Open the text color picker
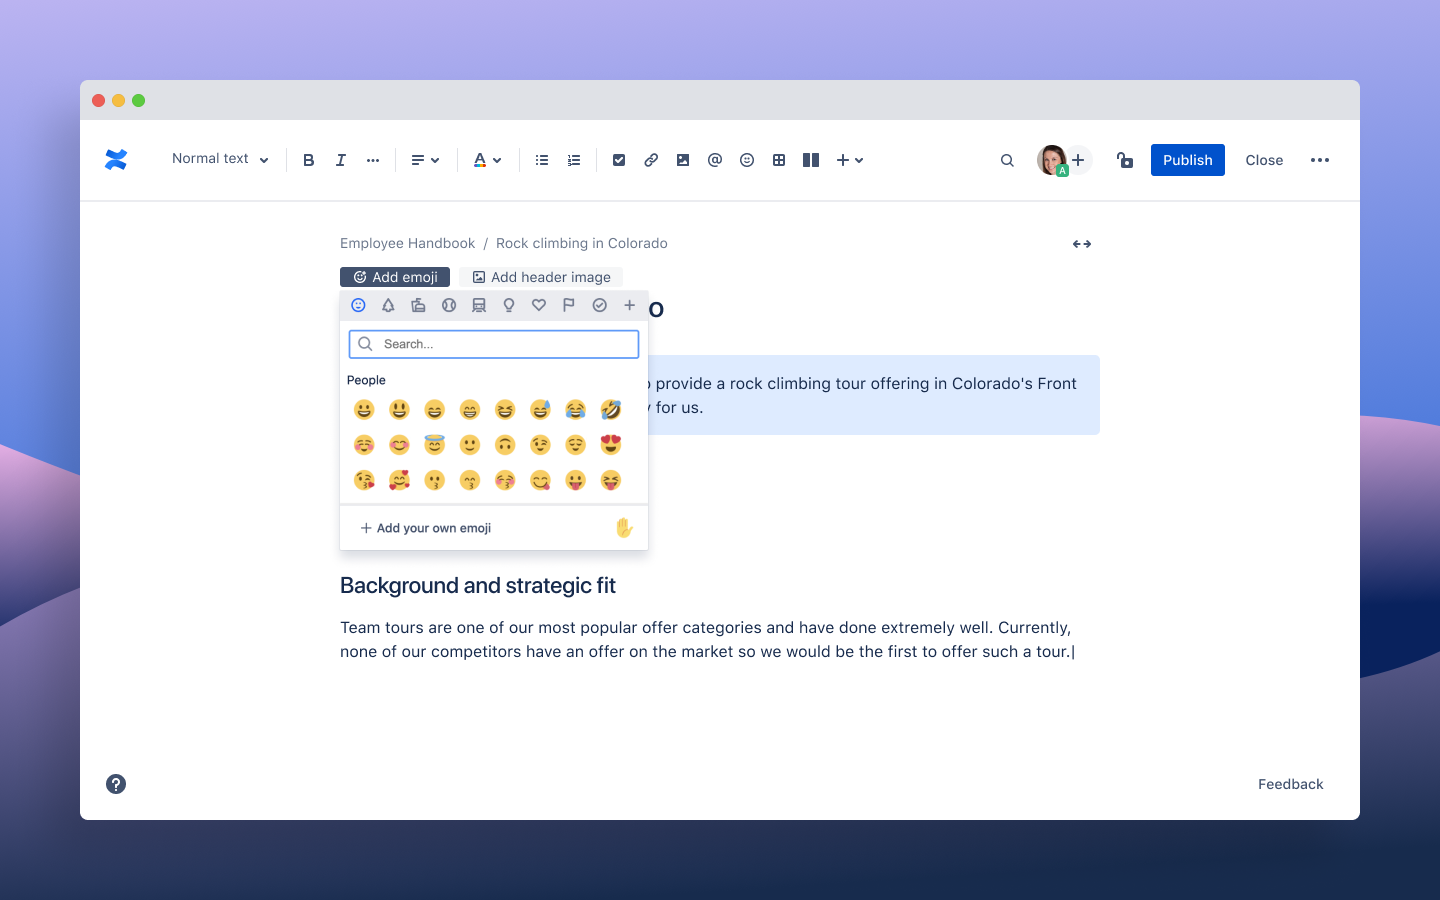 pyautogui.click(x=488, y=160)
